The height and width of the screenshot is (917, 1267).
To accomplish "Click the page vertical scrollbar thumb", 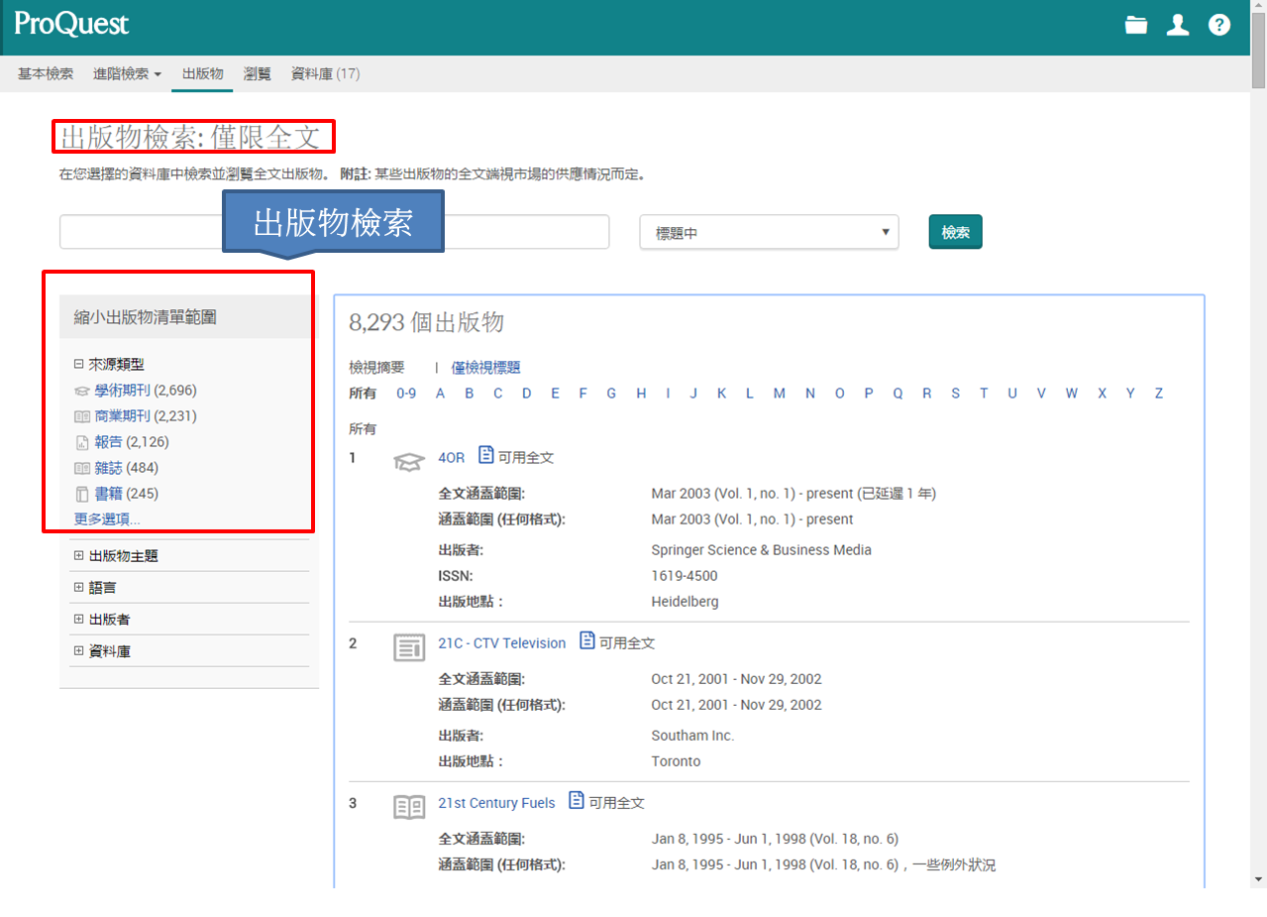I will point(1258,52).
